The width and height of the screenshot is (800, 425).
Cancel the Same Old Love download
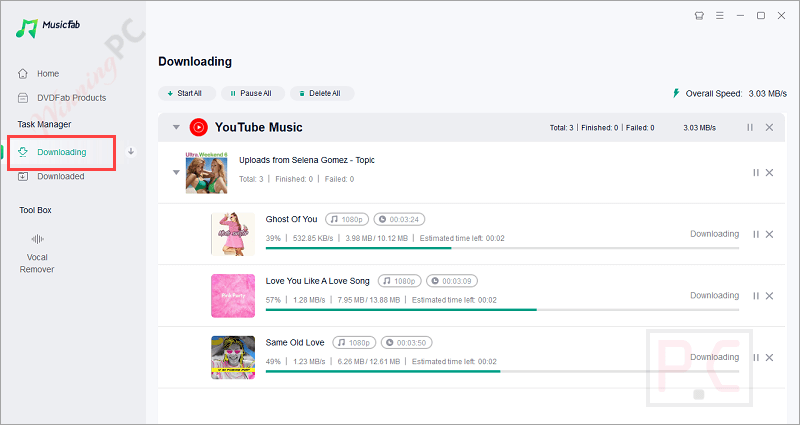click(769, 358)
